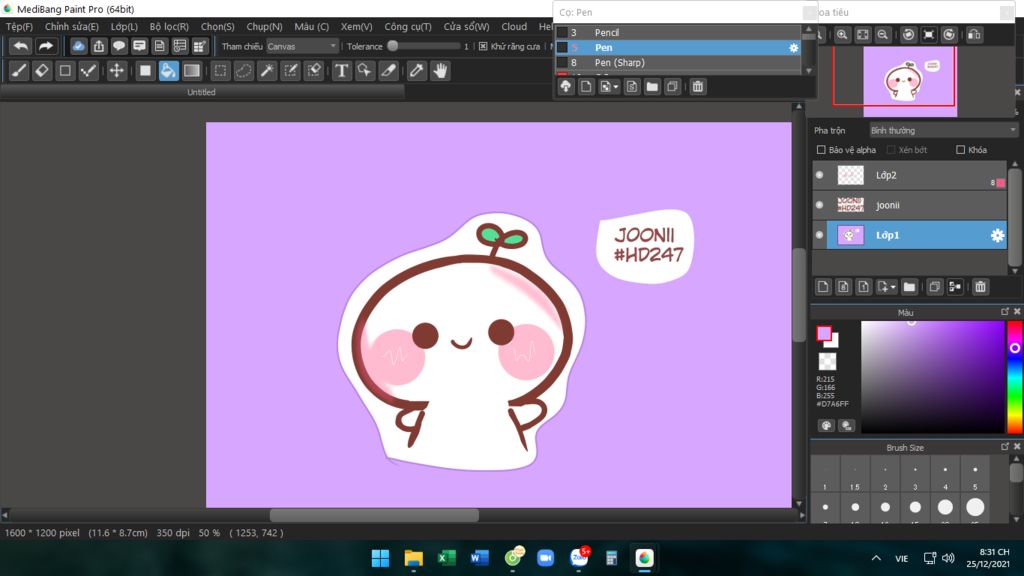Click the export/share icon in toolbar
The image size is (1024, 576).
(99, 46)
